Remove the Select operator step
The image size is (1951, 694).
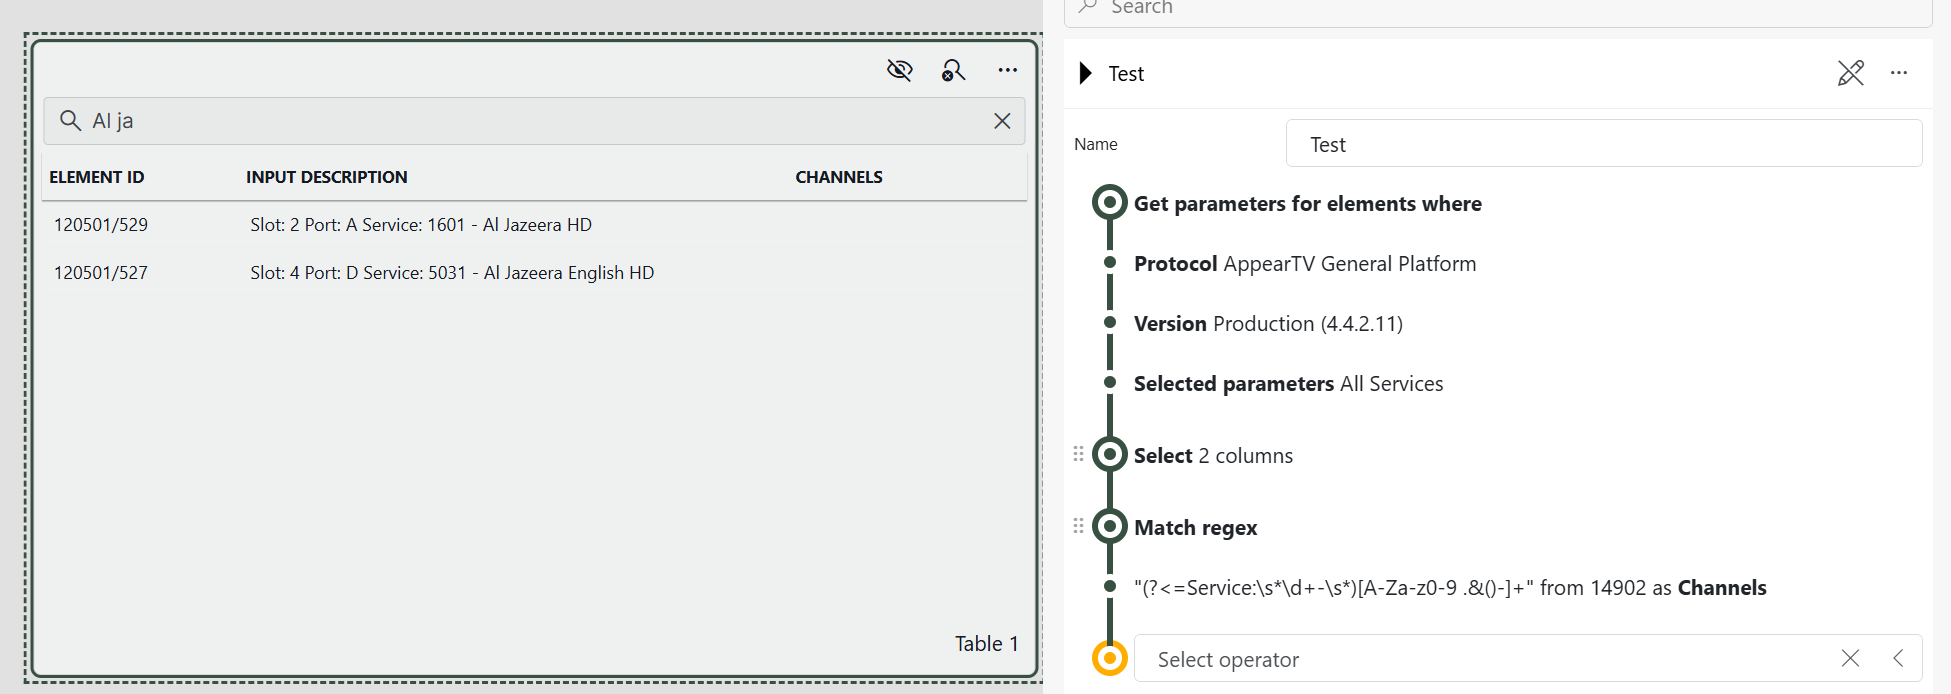(x=1850, y=658)
